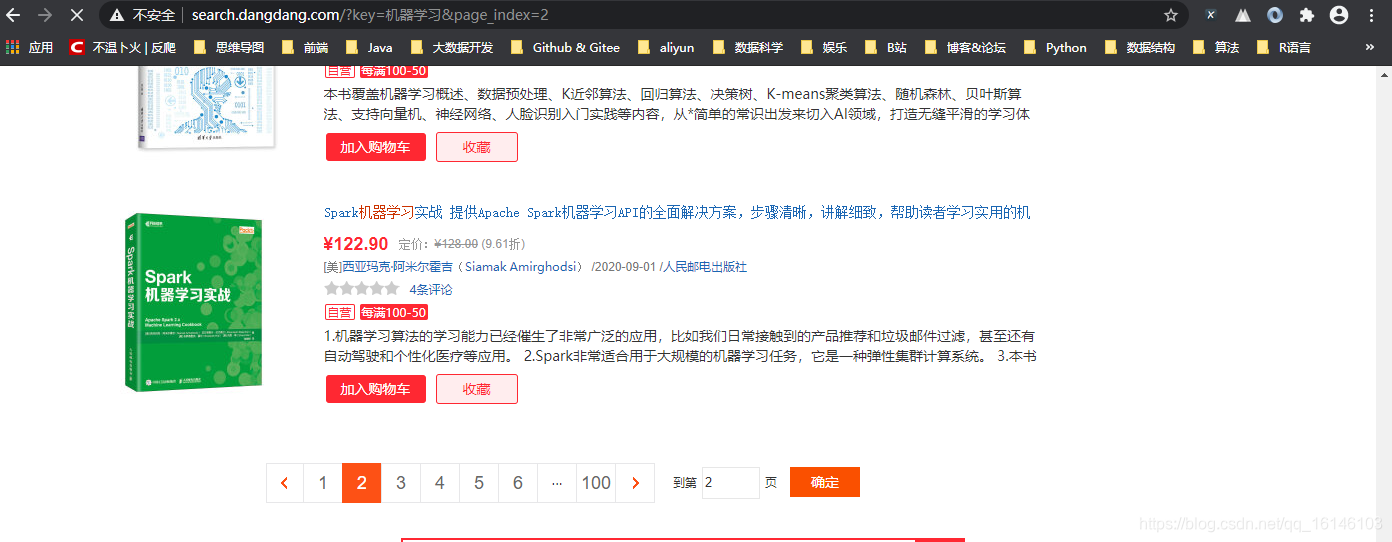
Task: Go to page 4 of results
Action: [440, 483]
